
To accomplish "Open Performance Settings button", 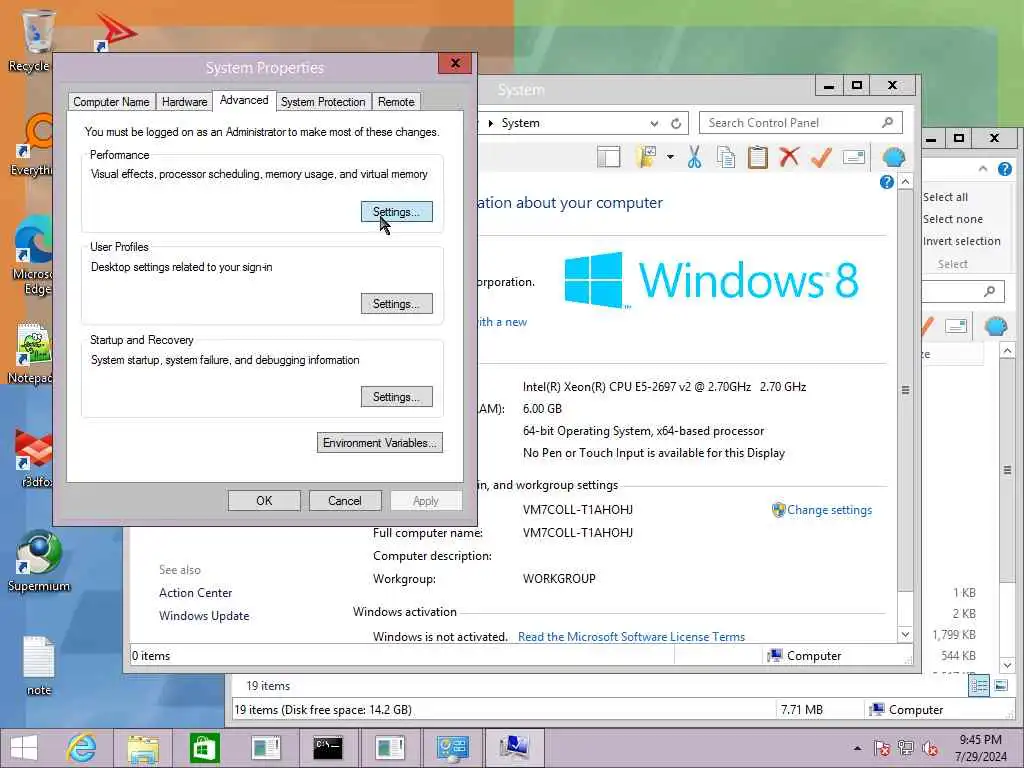I will [x=396, y=212].
